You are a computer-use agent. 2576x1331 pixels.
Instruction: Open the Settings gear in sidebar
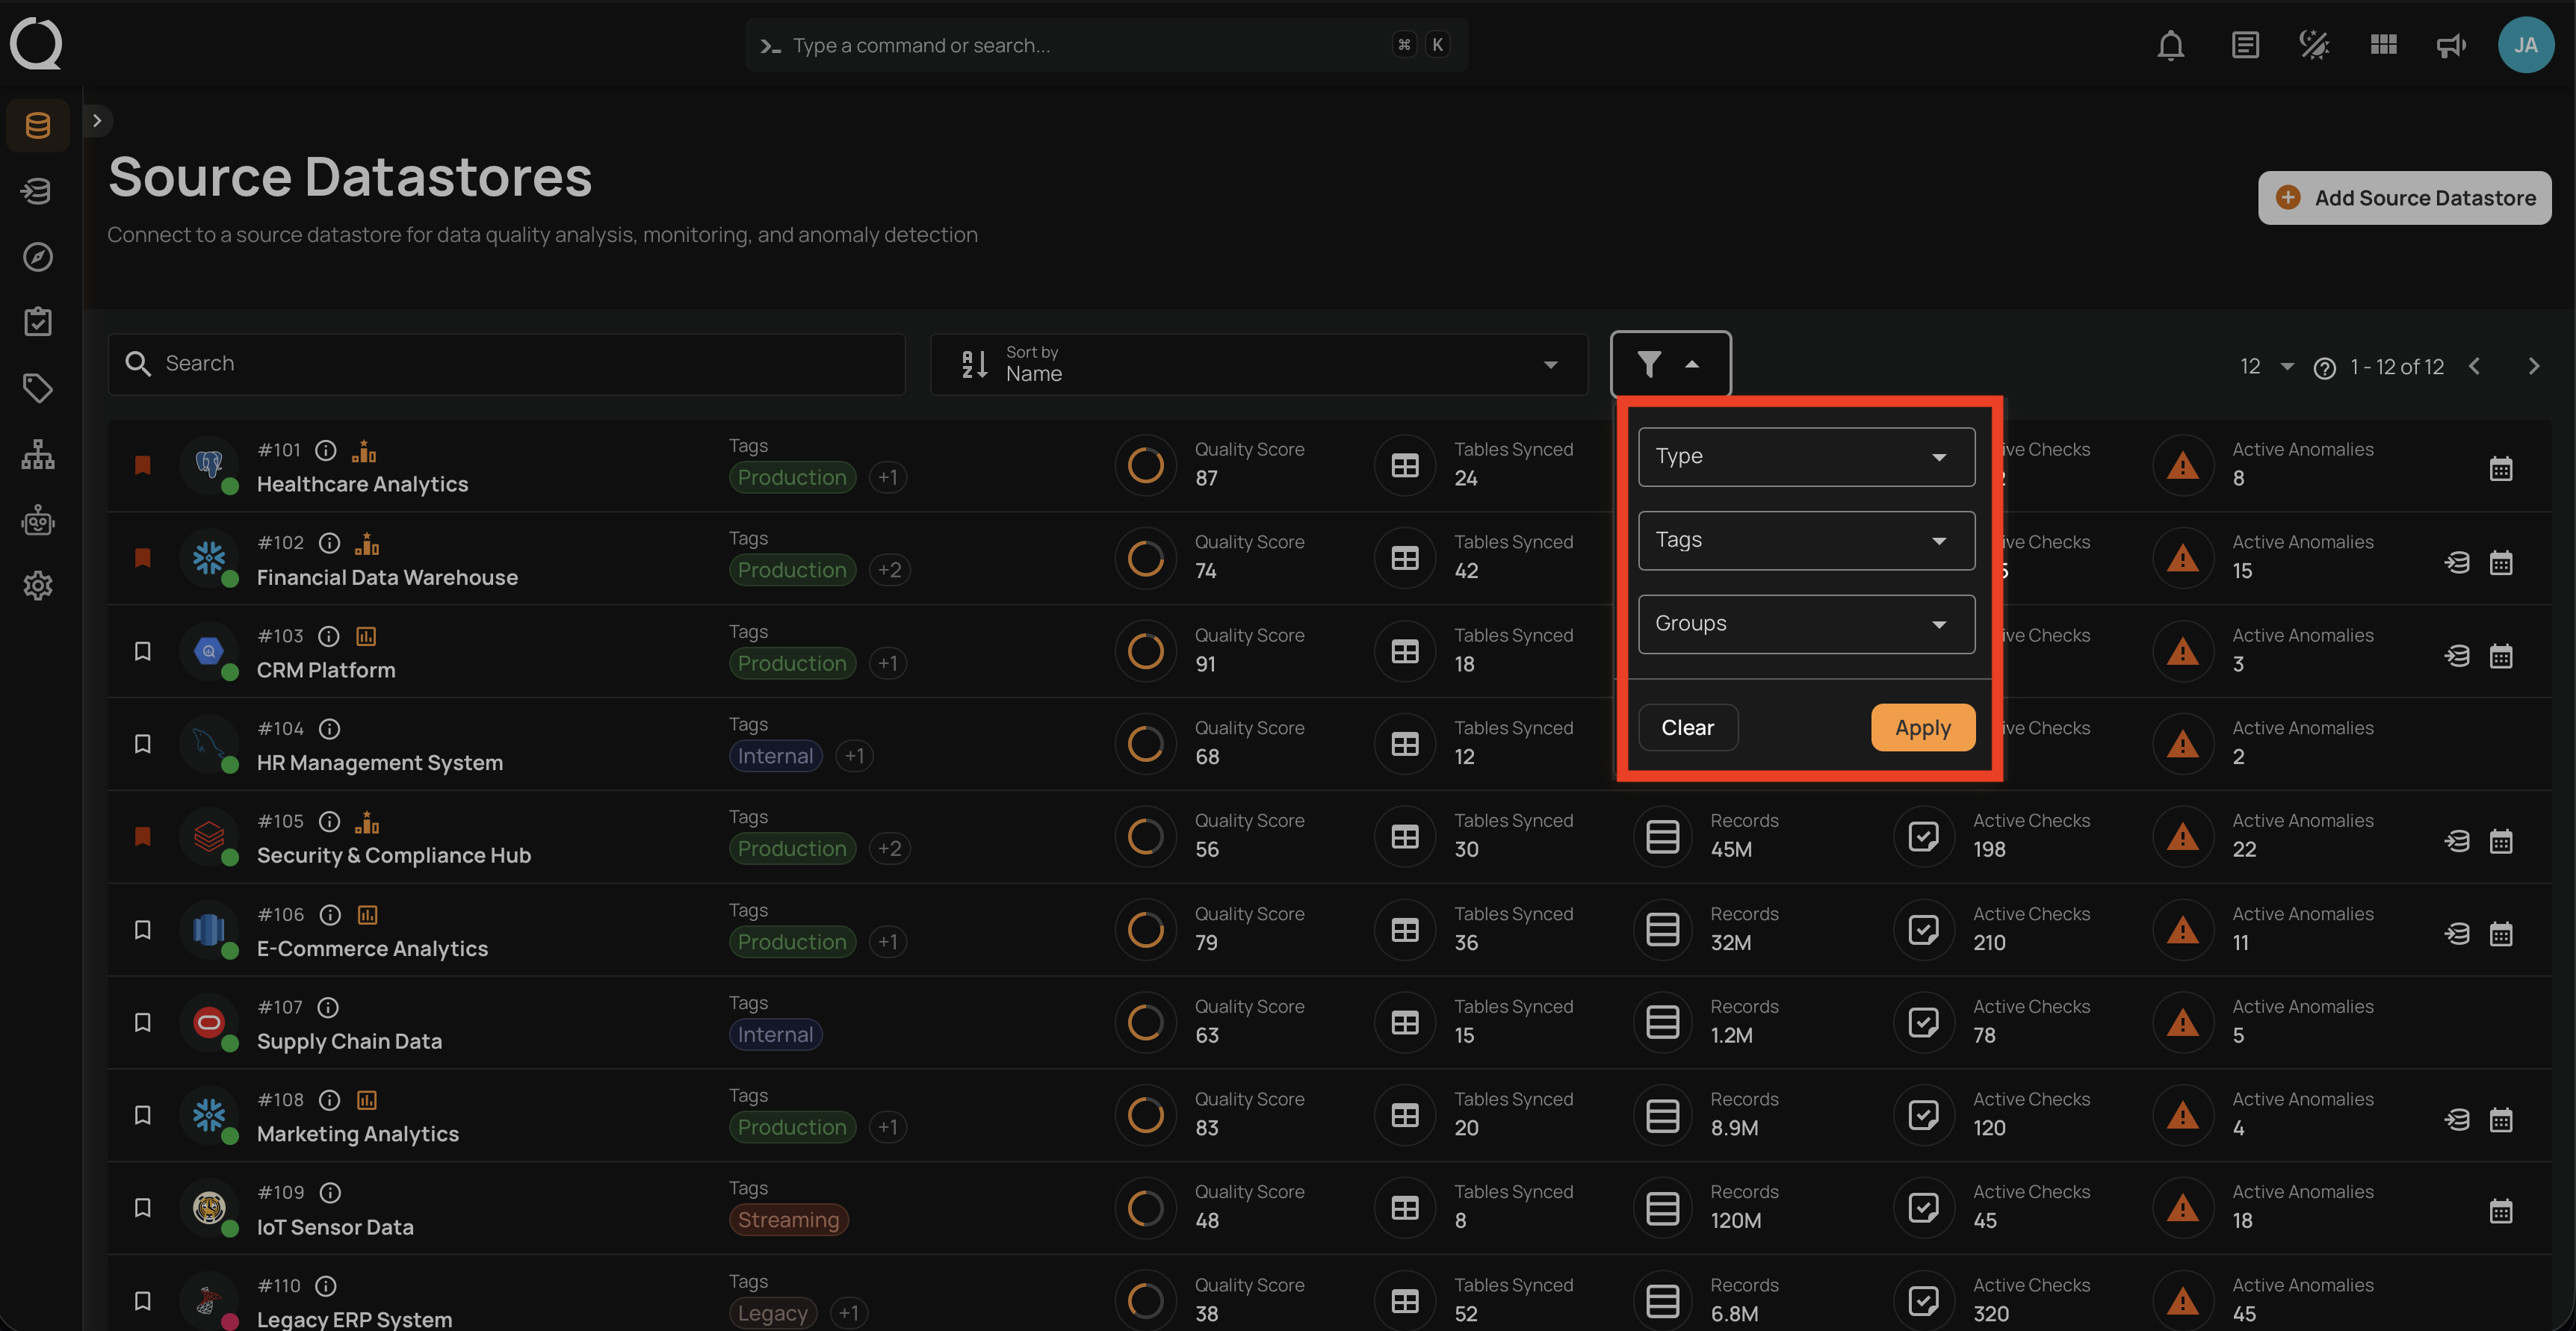(x=37, y=586)
